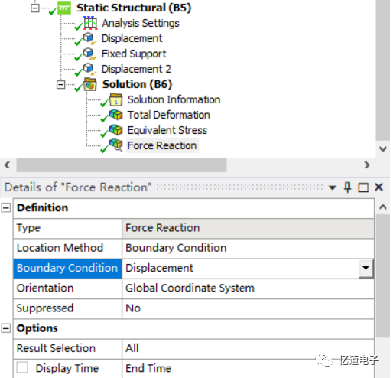Viewport: 391px width, 378px height.
Task: Select Solution (B6) in the tree
Action: (x=137, y=84)
